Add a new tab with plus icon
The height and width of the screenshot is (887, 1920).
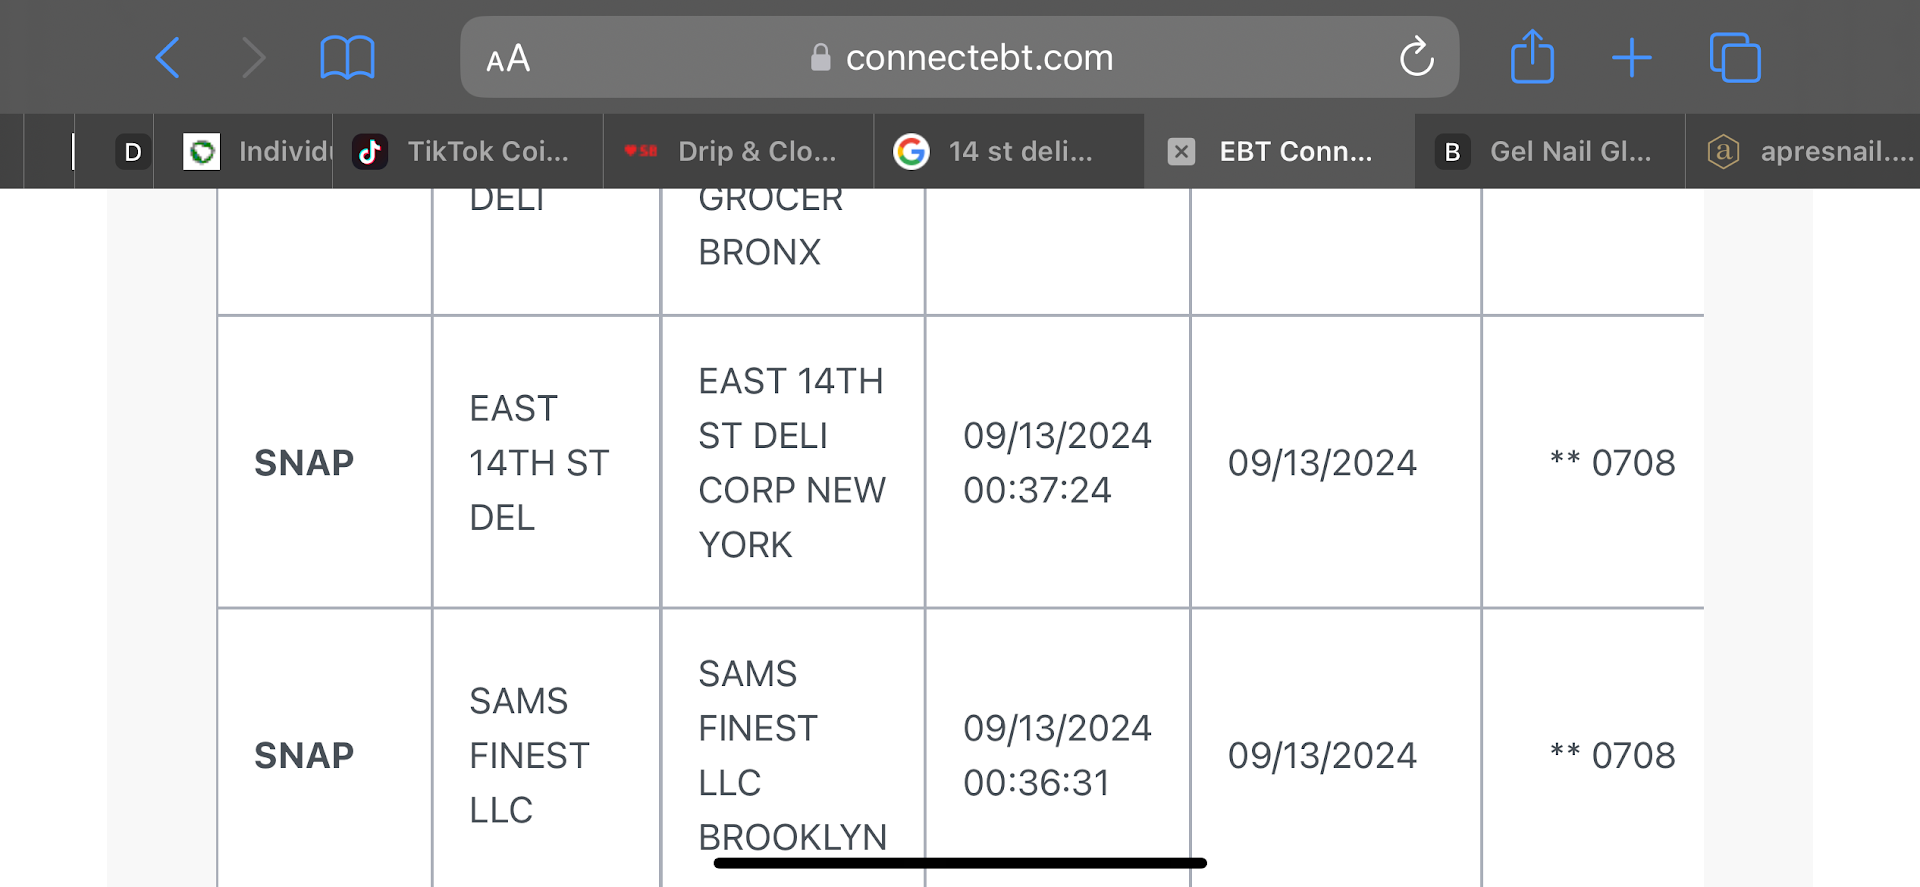tap(1631, 57)
